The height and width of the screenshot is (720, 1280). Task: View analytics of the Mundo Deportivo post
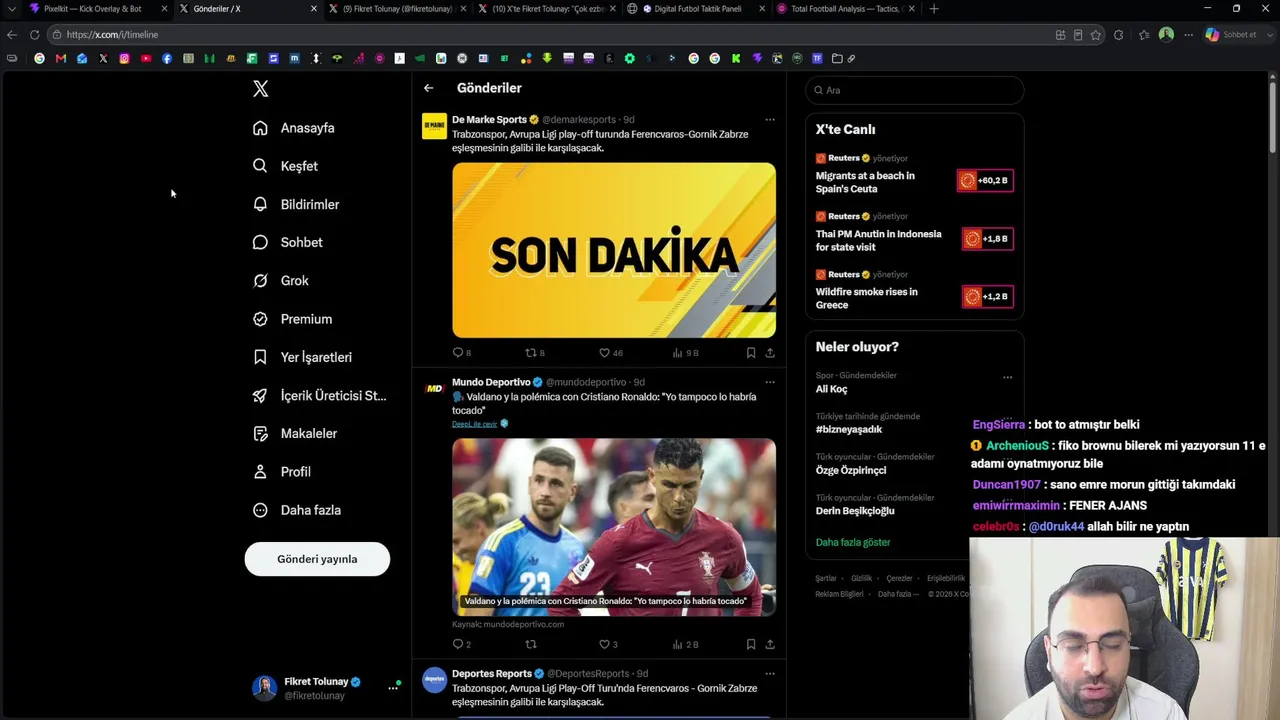(x=685, y=645)
